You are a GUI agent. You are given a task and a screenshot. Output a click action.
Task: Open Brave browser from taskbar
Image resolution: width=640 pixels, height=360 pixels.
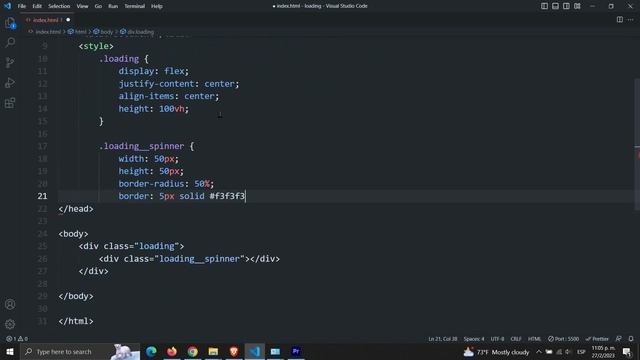234,351
